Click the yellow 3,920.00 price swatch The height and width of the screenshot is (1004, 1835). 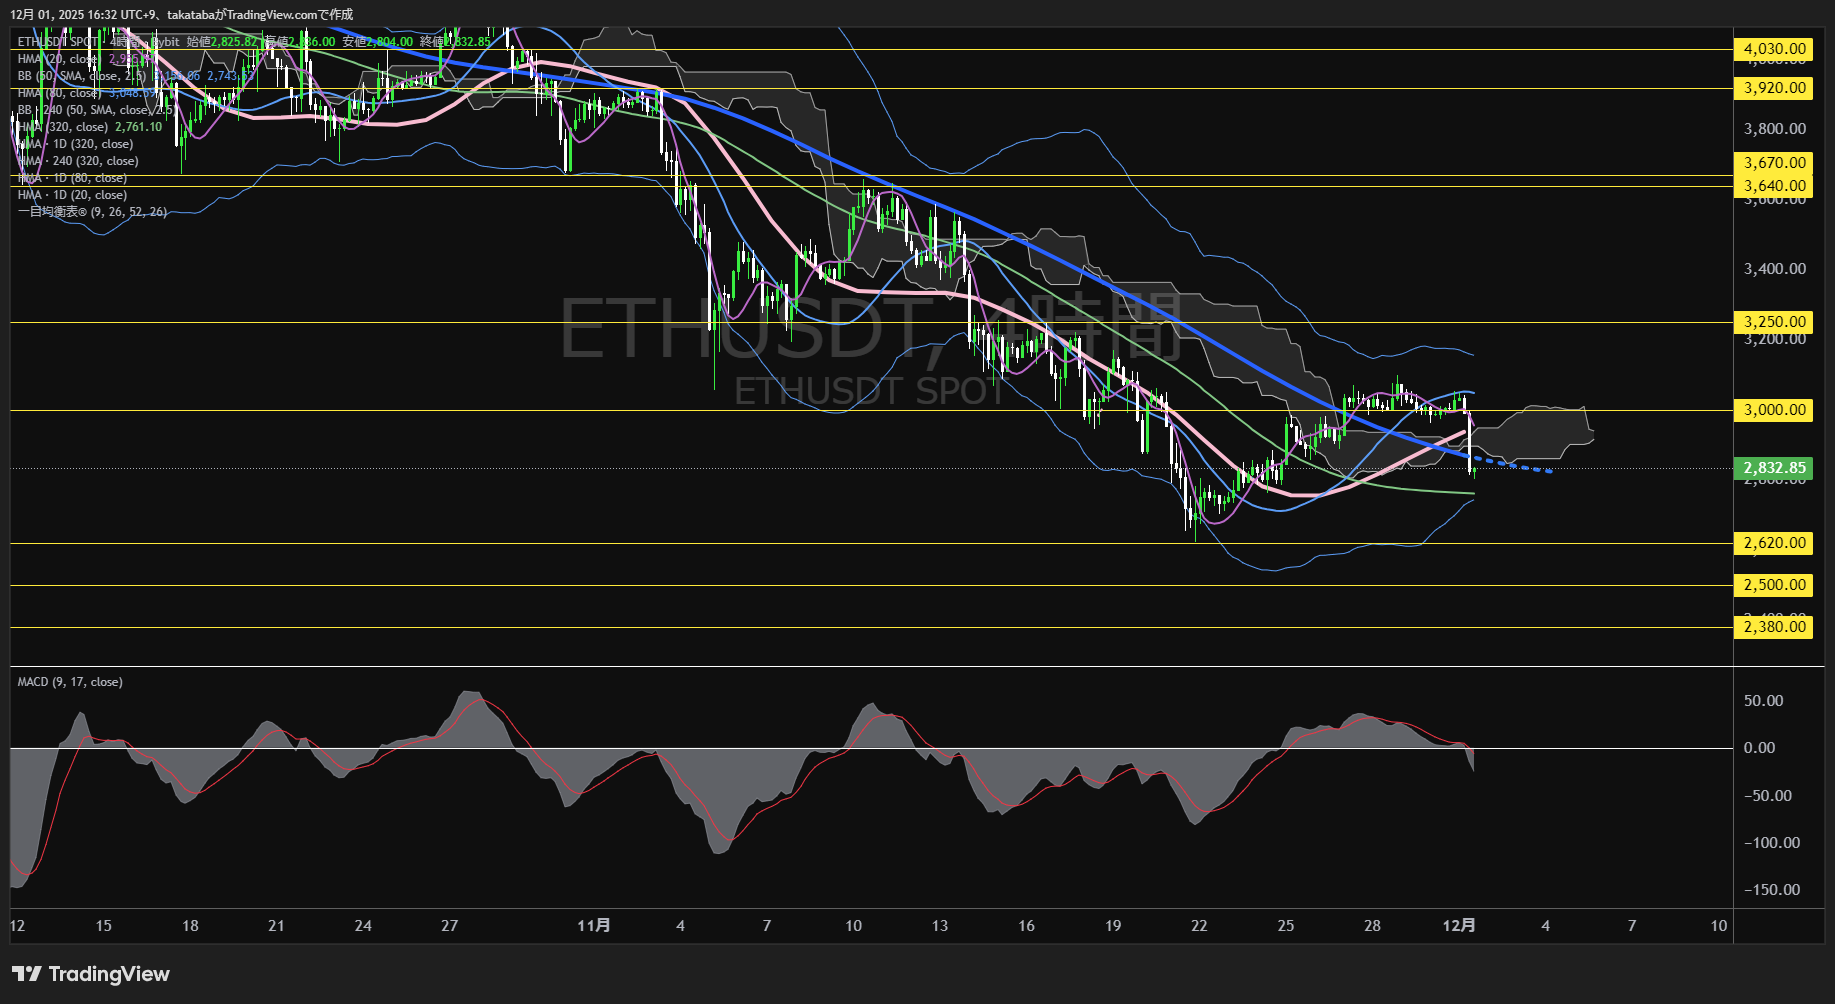(1773, 88)
